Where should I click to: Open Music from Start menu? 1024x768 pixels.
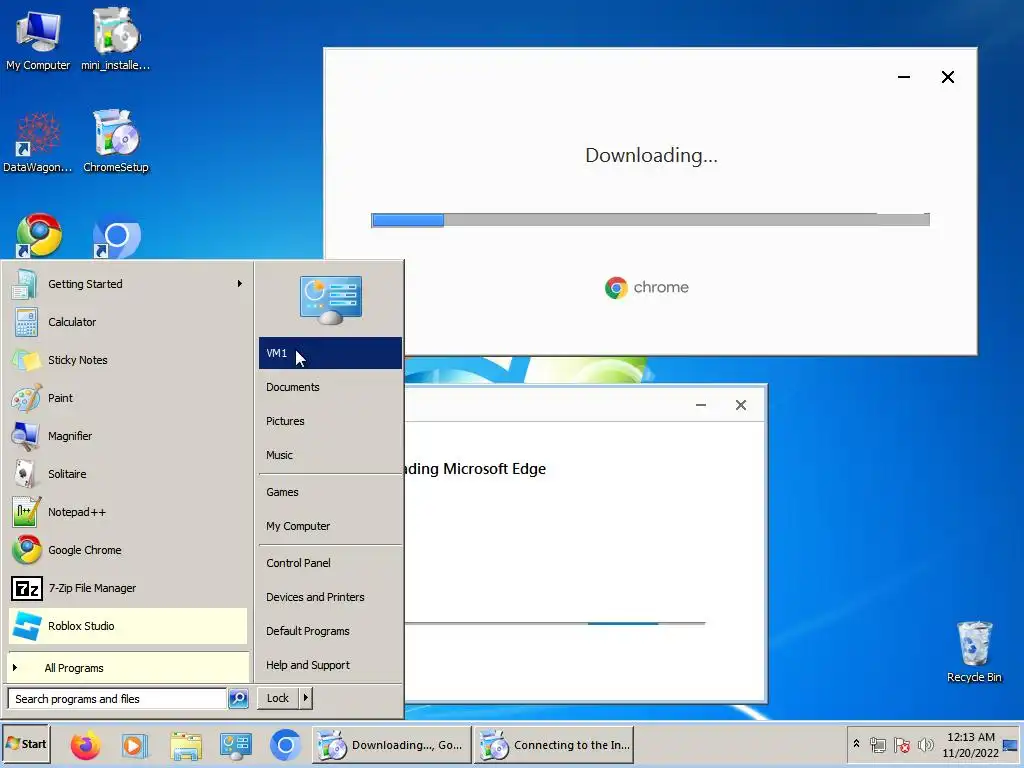pos(330,455)
